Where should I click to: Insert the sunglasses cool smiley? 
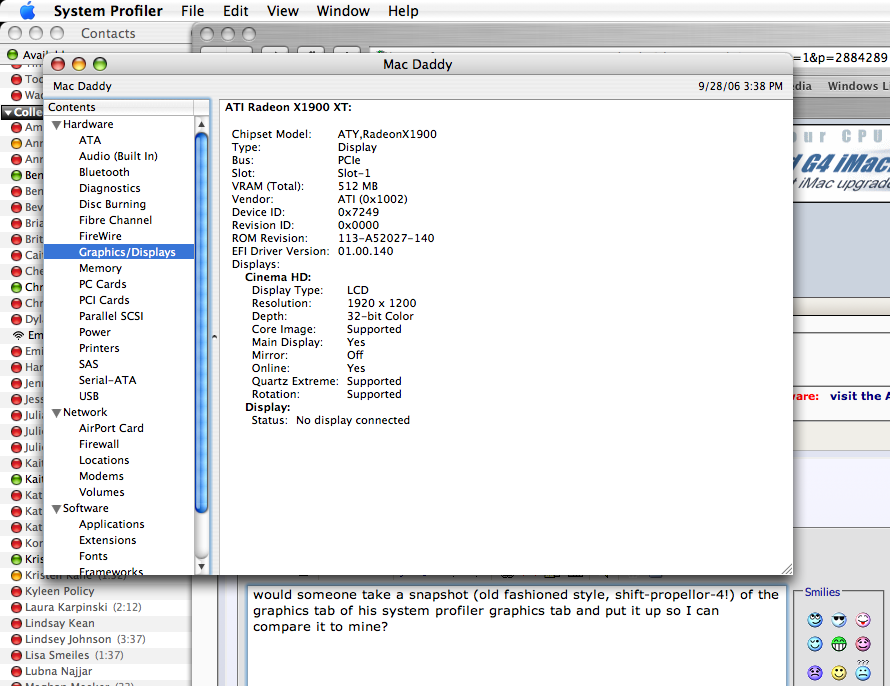click(839, 620)
